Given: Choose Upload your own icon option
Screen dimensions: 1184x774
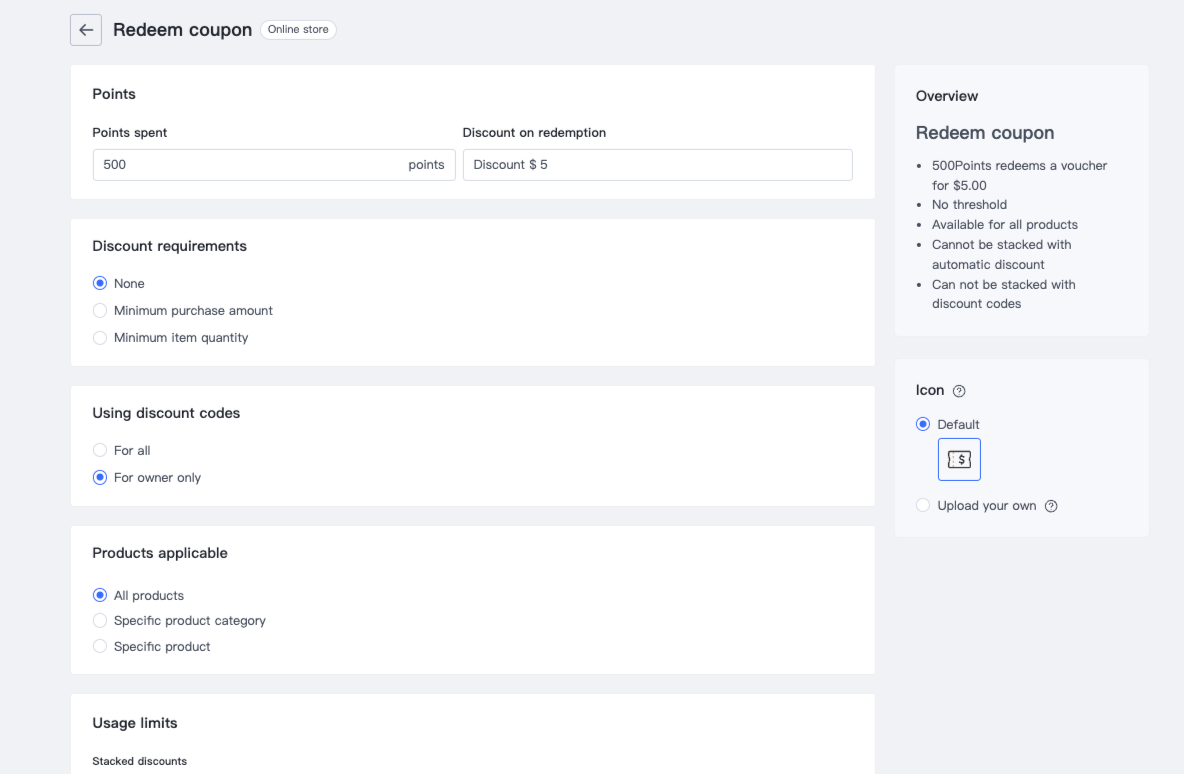Looking at the screenshot, I should pyautogui.click(x=923, y=506).
